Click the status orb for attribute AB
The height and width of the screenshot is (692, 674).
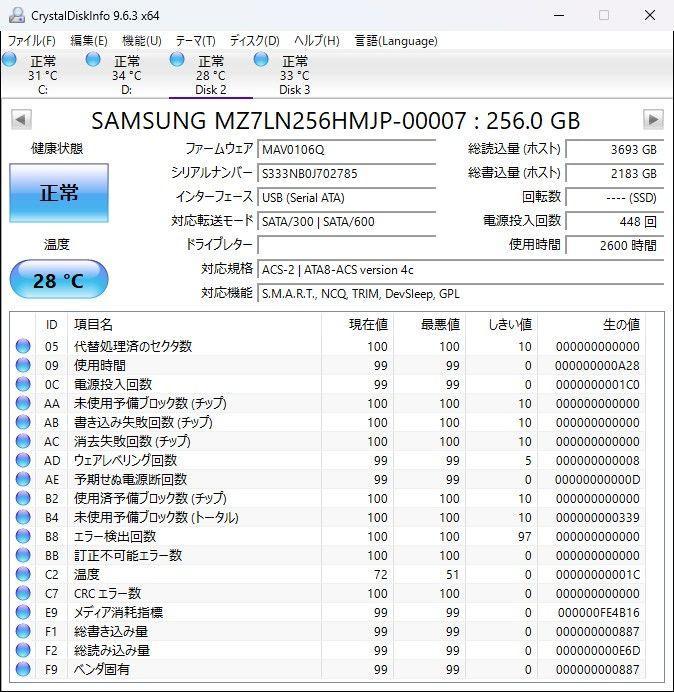(23, 422)
